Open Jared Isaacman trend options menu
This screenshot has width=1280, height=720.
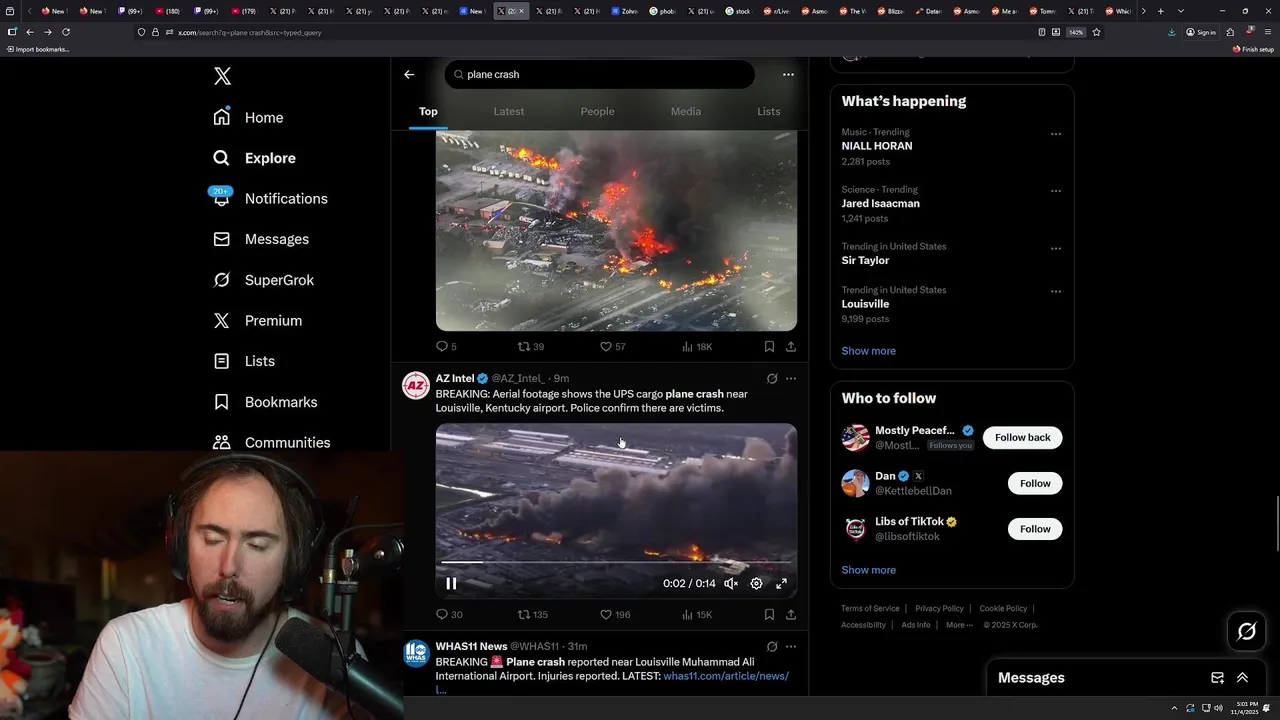pyautogui.click(x=1056, y=191)
